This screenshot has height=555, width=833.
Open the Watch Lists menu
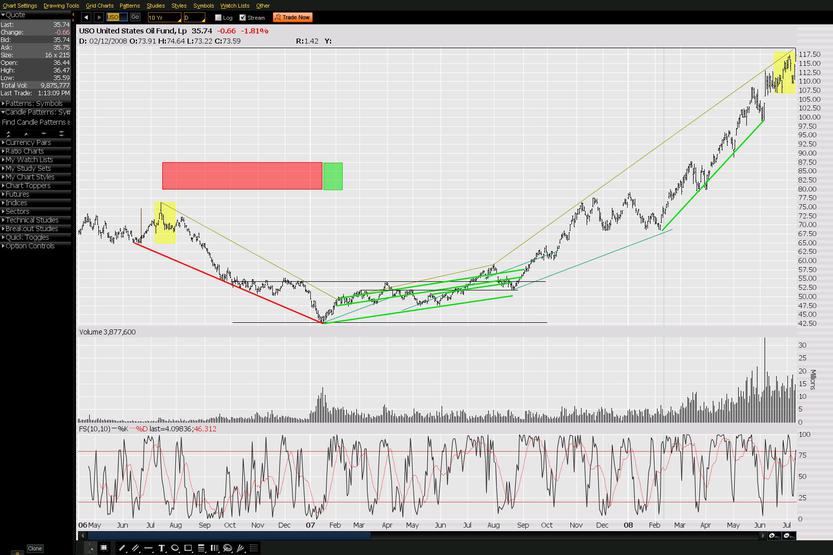[236, 5]
